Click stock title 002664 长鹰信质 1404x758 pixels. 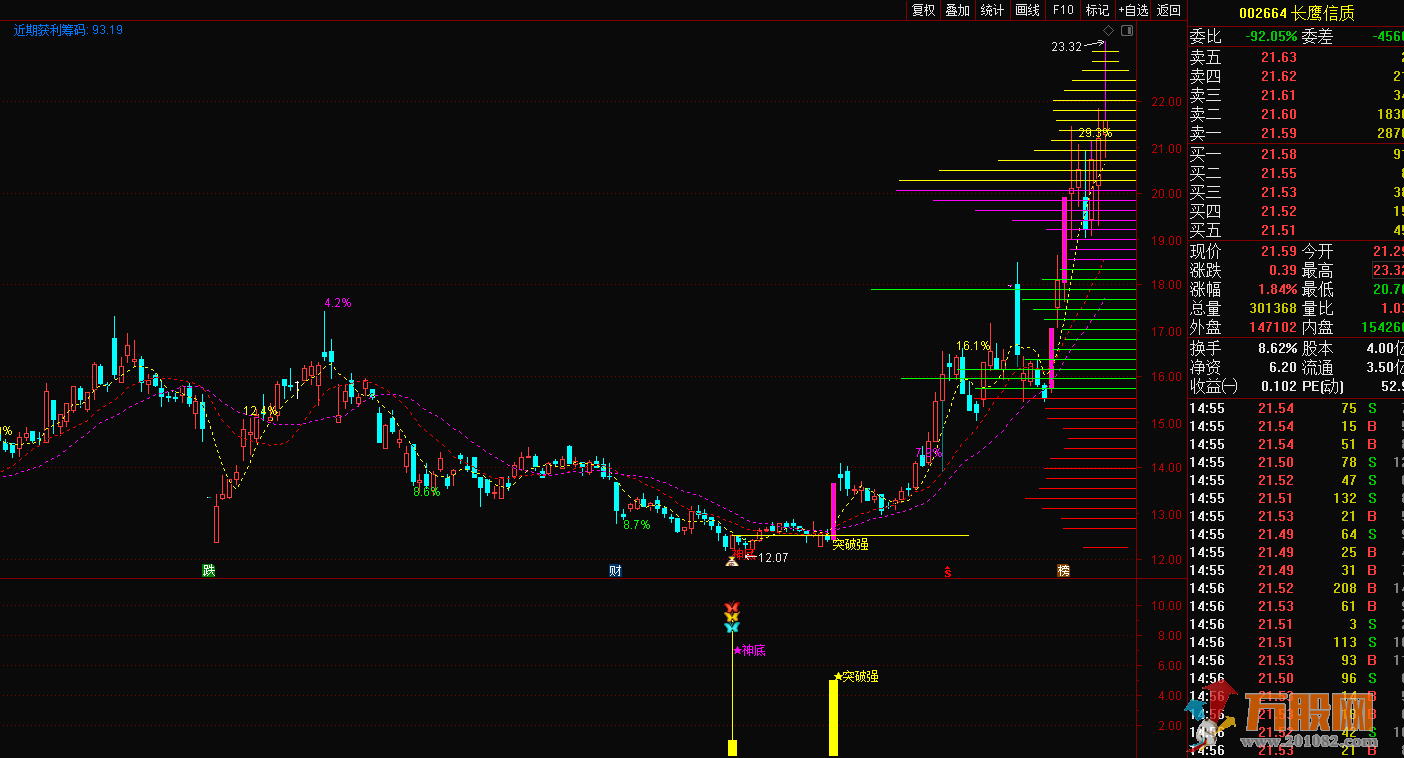pos(1297,13)
